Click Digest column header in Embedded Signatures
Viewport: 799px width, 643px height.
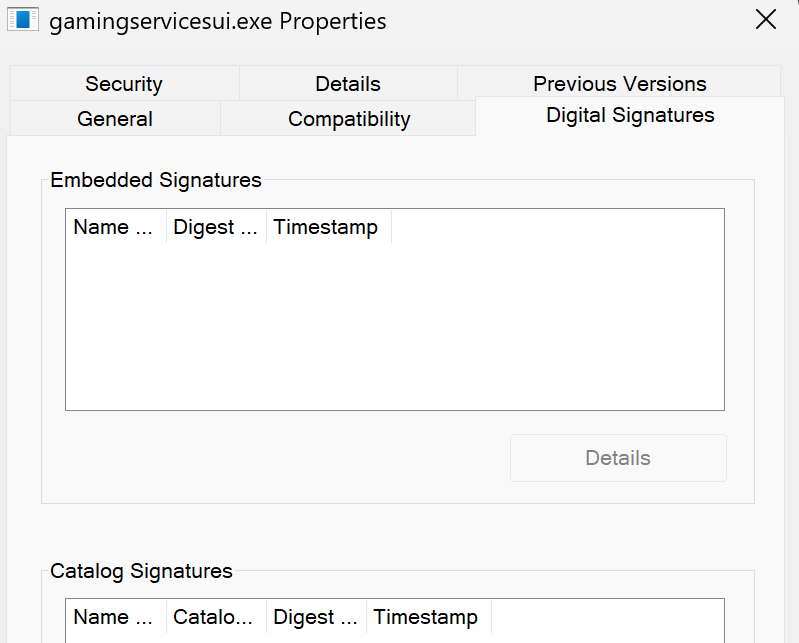point(216,227)
